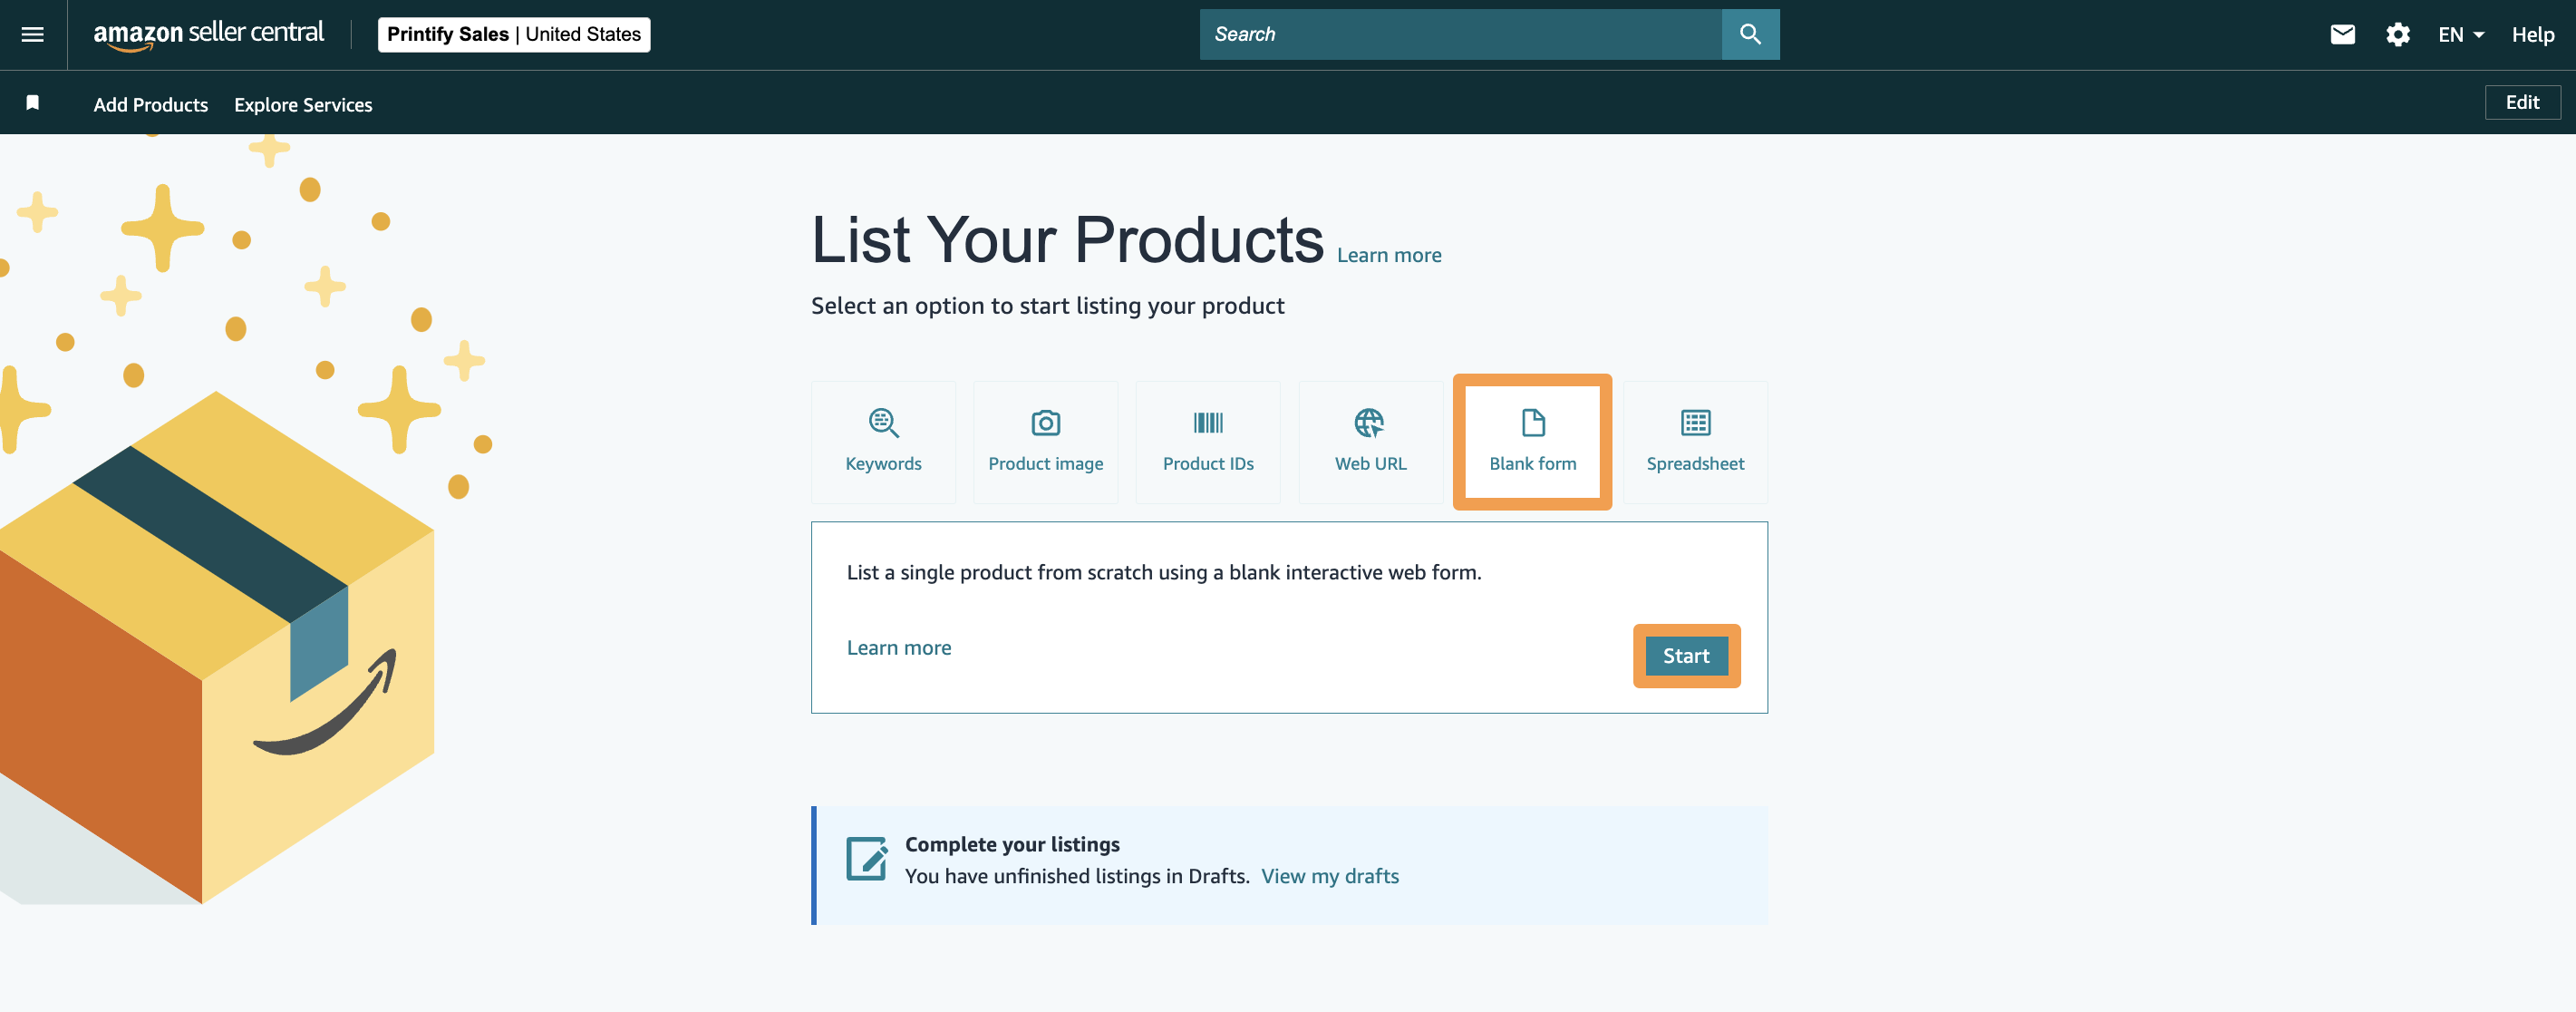This screenshot has width=2576, height=1012.
Task: Click the search magnifier button
Action: (x=1749, y=35)
